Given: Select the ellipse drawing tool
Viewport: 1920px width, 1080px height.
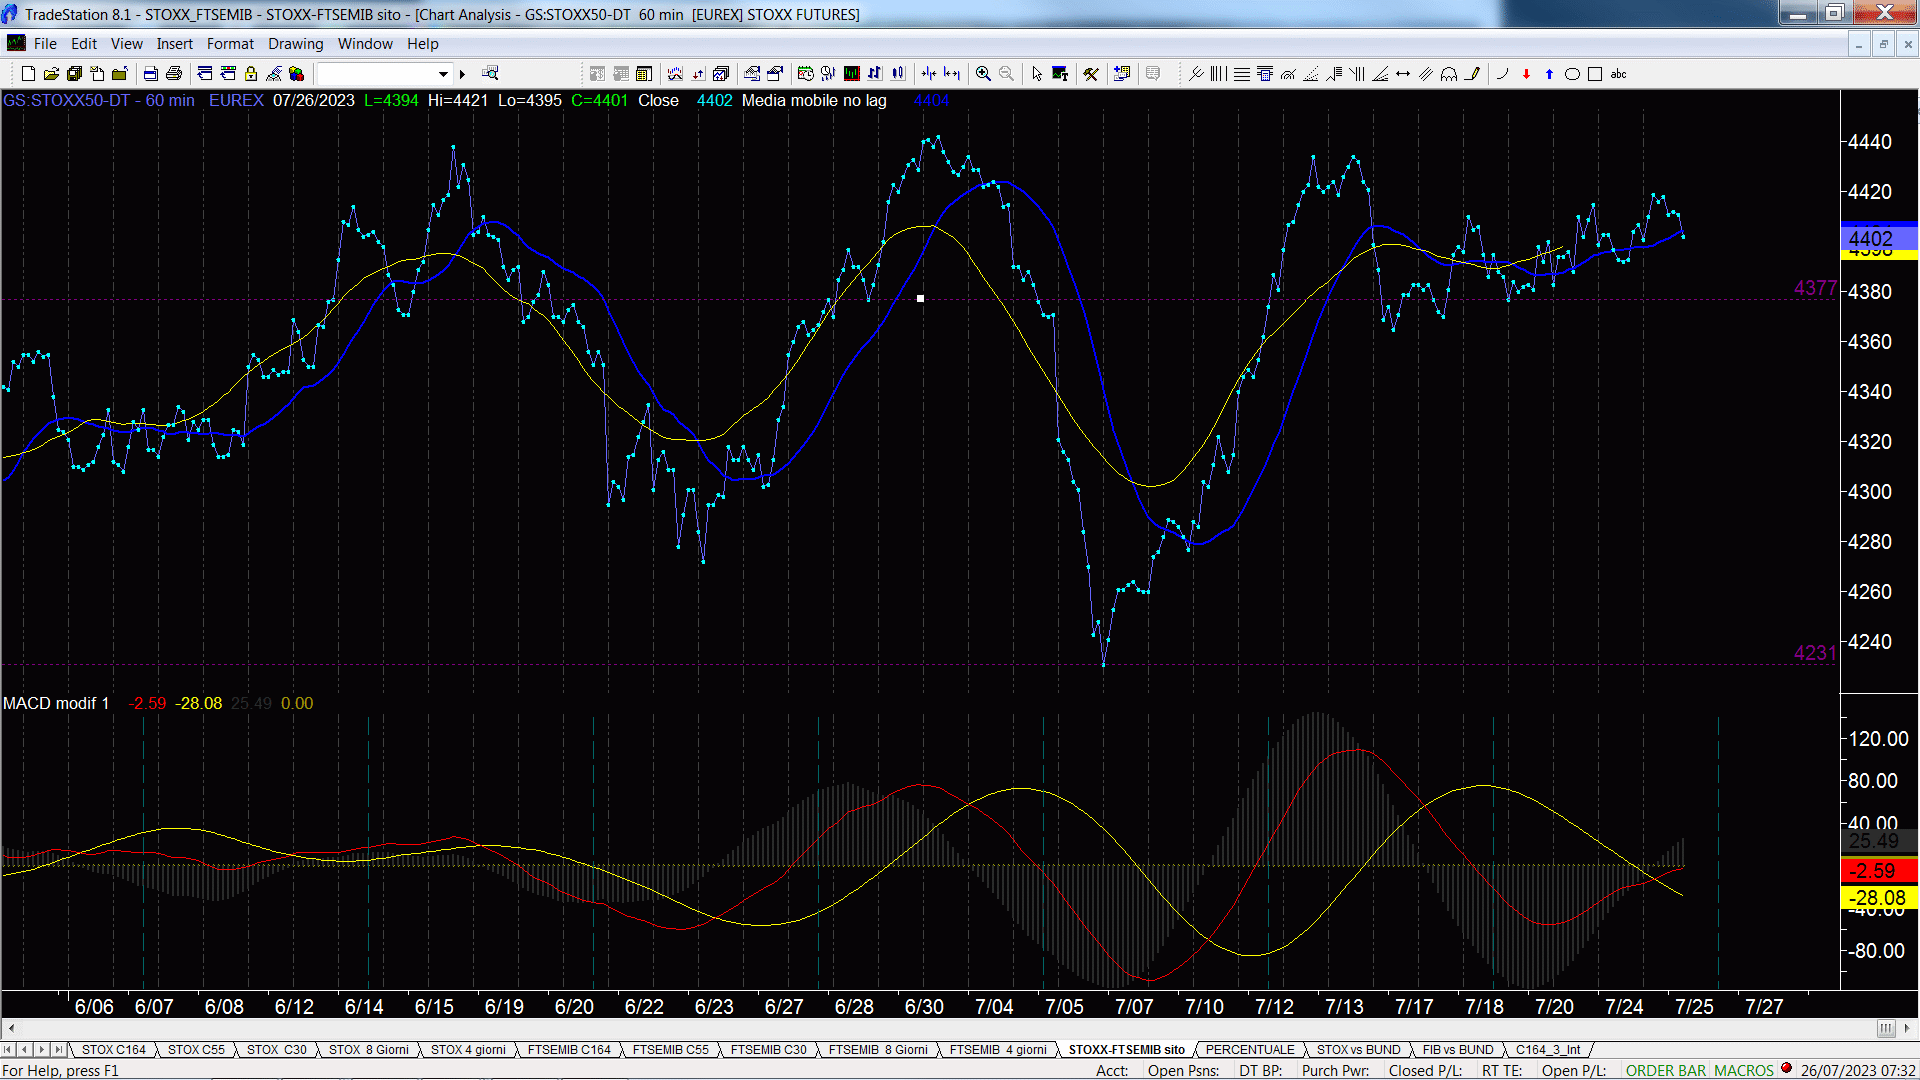Looking at the screenshot, I should [1572, 74].
